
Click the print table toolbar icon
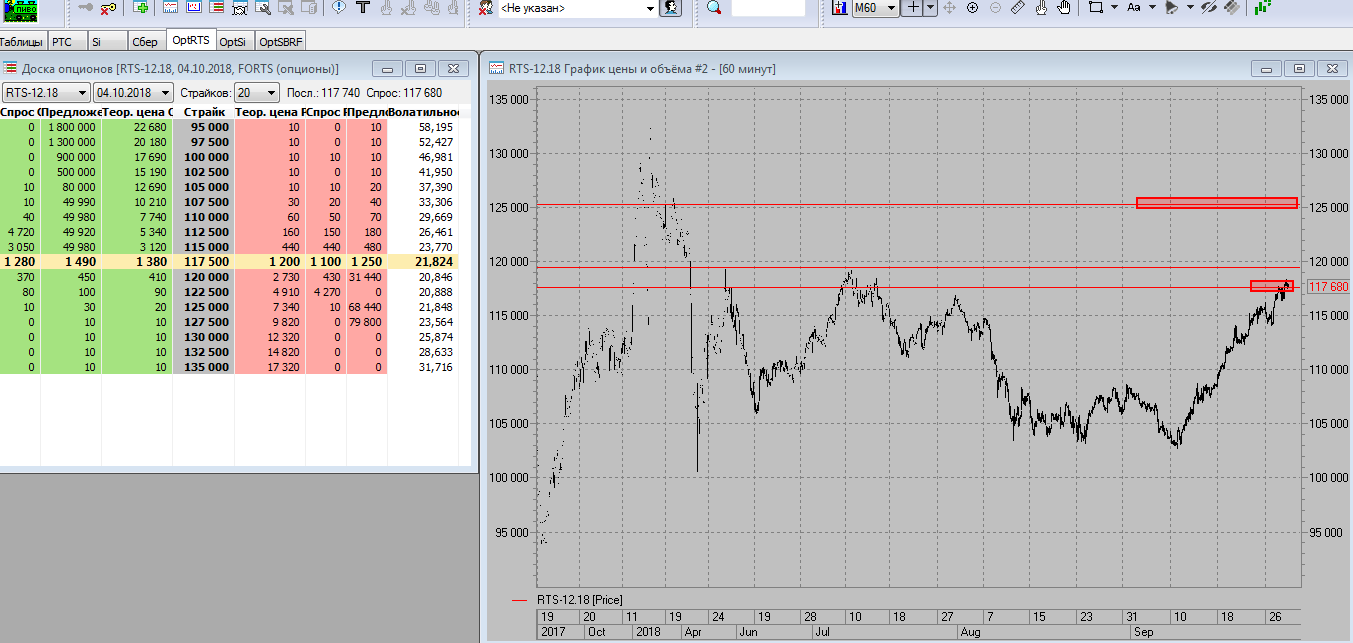click(240, 7)
